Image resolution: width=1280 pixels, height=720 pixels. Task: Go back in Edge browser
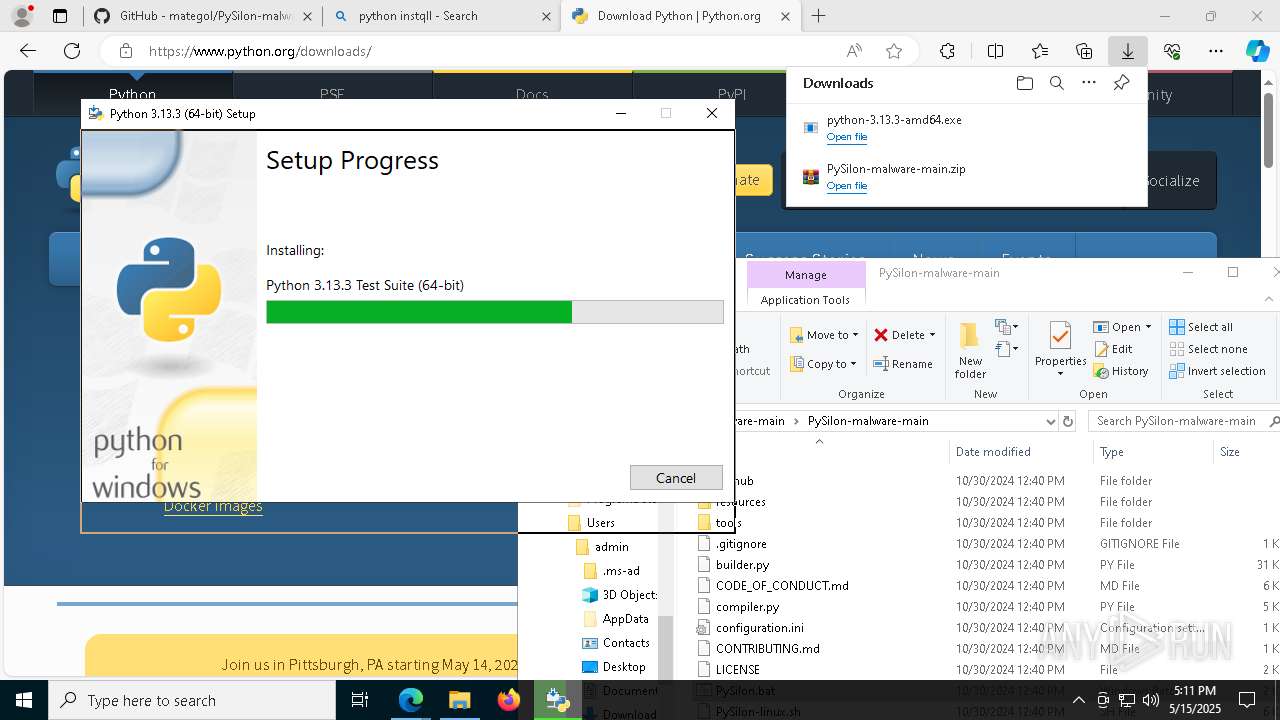(28, 51)
